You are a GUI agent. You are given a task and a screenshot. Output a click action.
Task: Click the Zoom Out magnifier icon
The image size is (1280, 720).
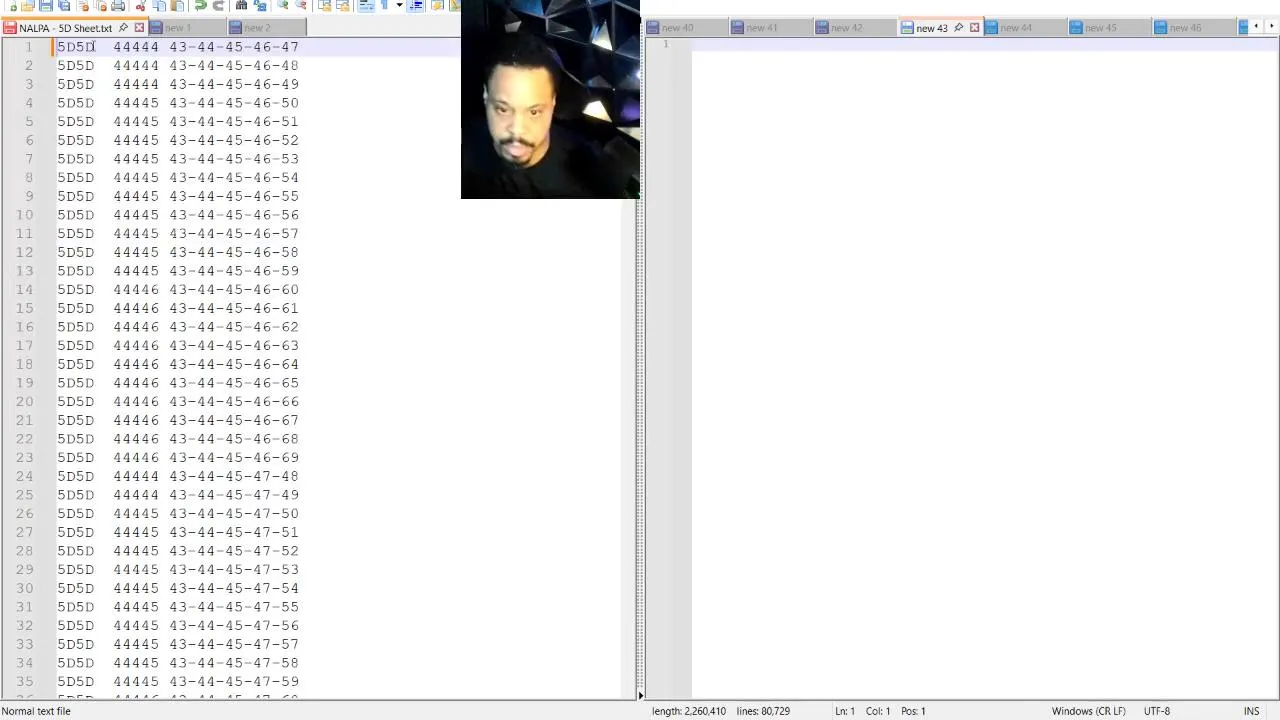[301, 5]
